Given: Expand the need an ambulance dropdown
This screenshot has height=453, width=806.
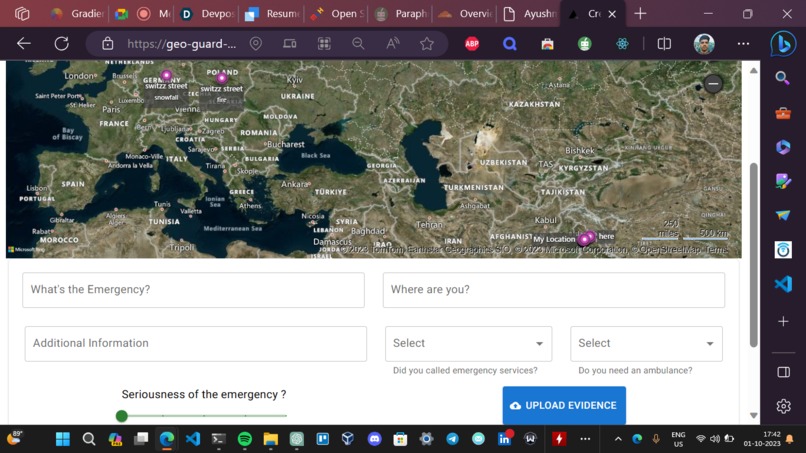Looking at the screenshot, I should coord(646,343).
